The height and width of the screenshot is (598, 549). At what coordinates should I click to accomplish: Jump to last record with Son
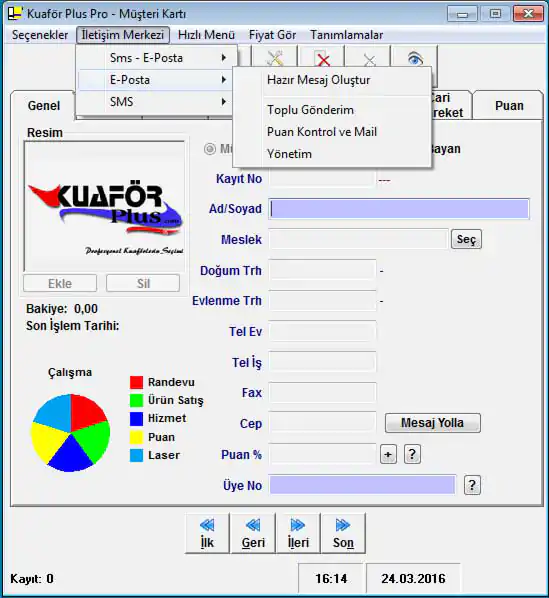pyautogui.click(x=343, y=533)
